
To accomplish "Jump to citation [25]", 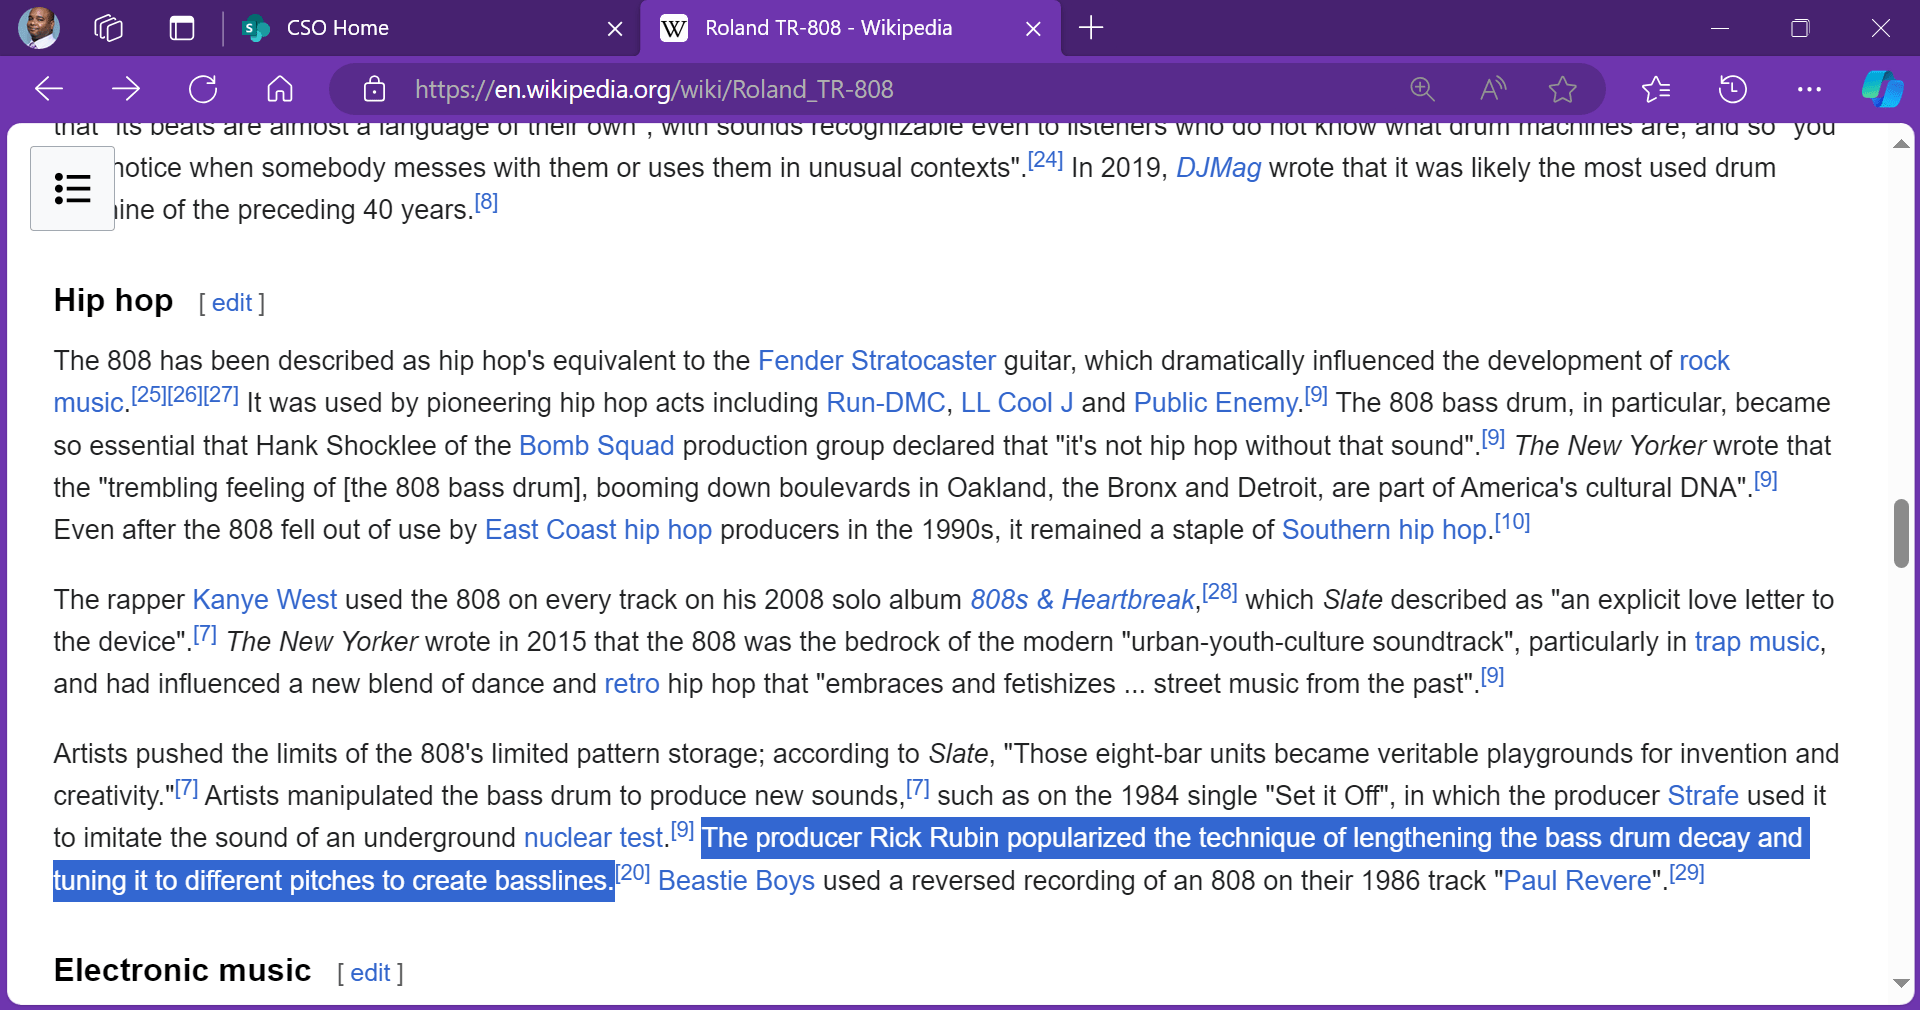I will 149,395.
